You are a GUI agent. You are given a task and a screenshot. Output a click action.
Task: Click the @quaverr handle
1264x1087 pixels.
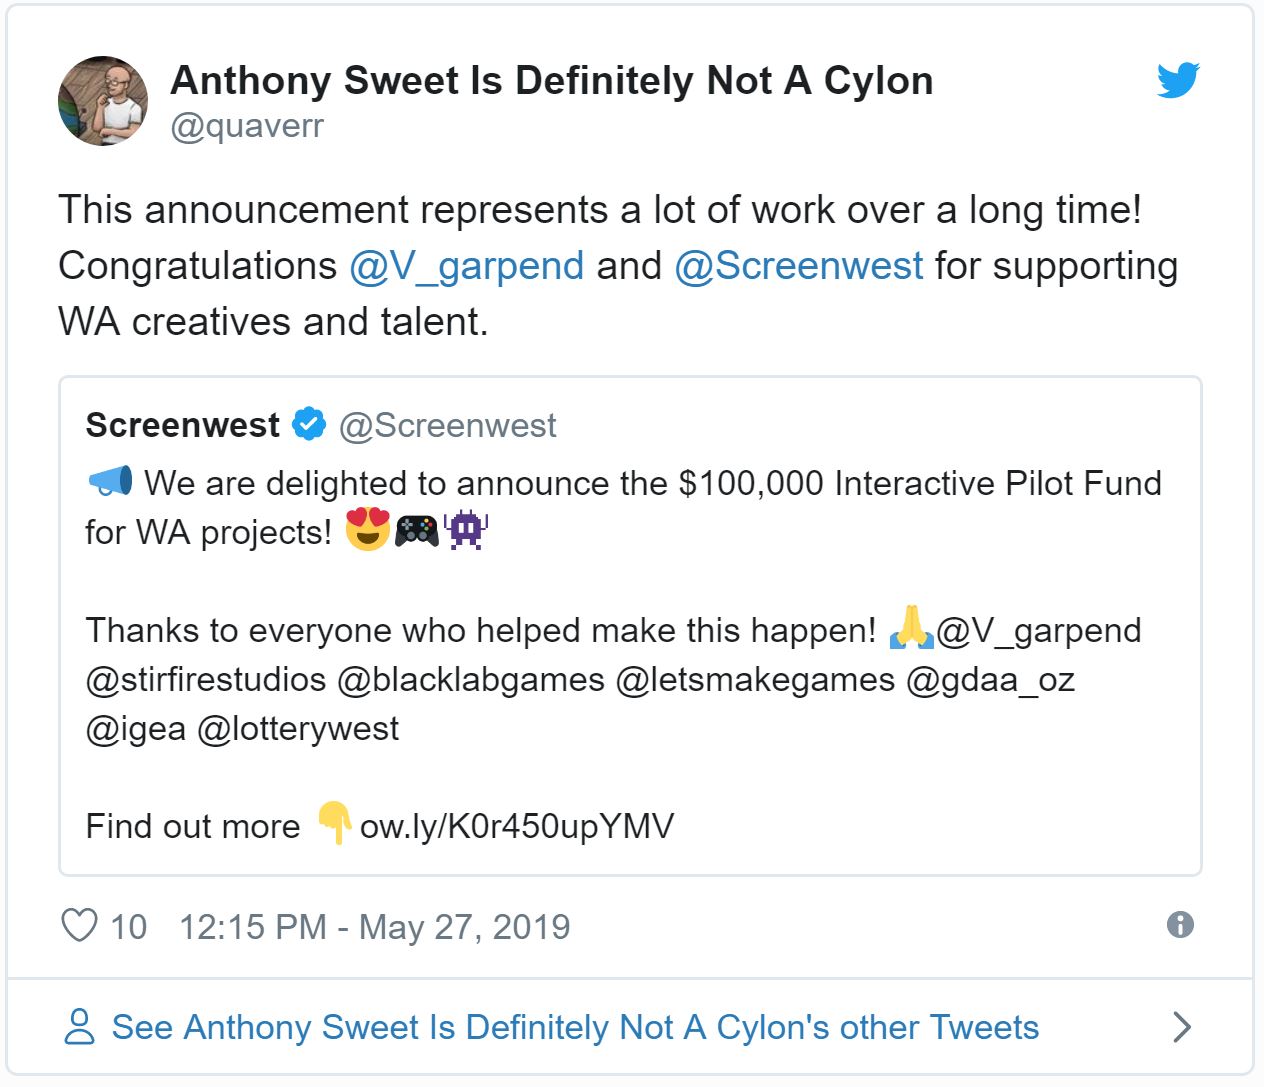(x=247, y=127)
